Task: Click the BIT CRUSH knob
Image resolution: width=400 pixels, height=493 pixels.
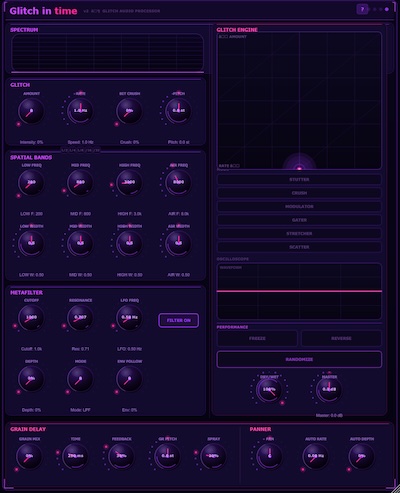Action: pyautogui.click(x=129, y=111)
